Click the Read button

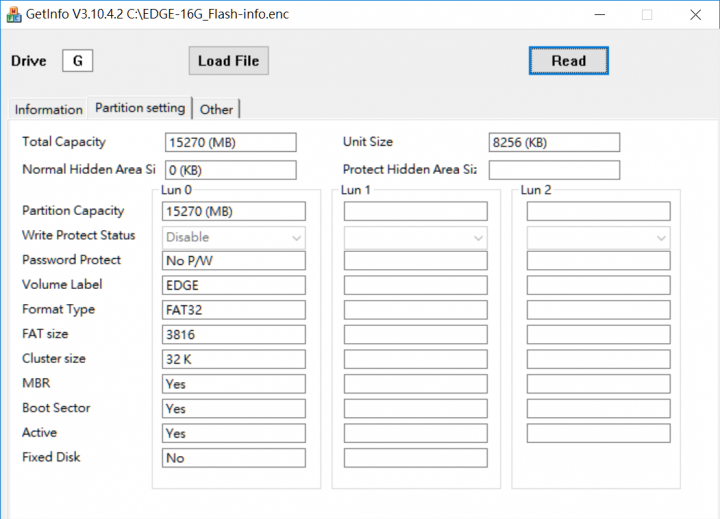[568, 61]
